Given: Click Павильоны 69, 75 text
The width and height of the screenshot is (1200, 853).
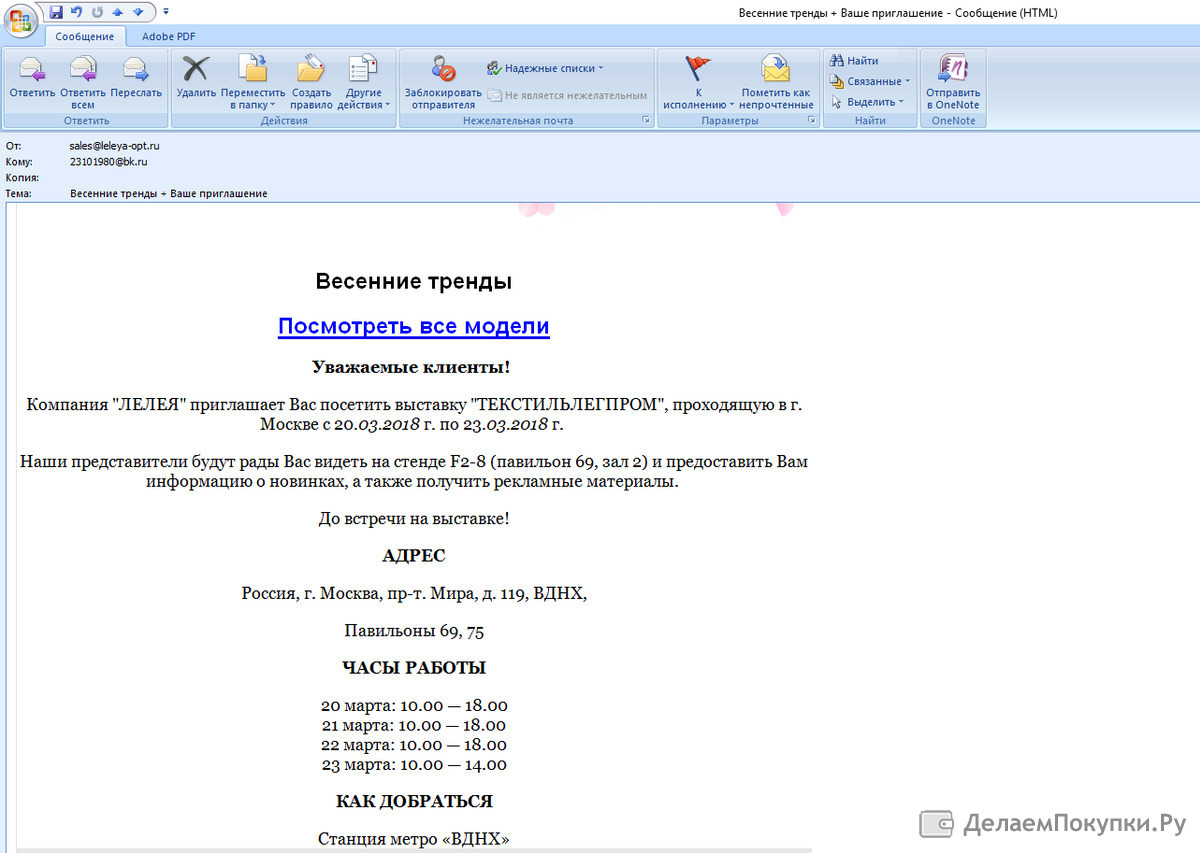Looking at the screenshot, I should coord(414,631).
